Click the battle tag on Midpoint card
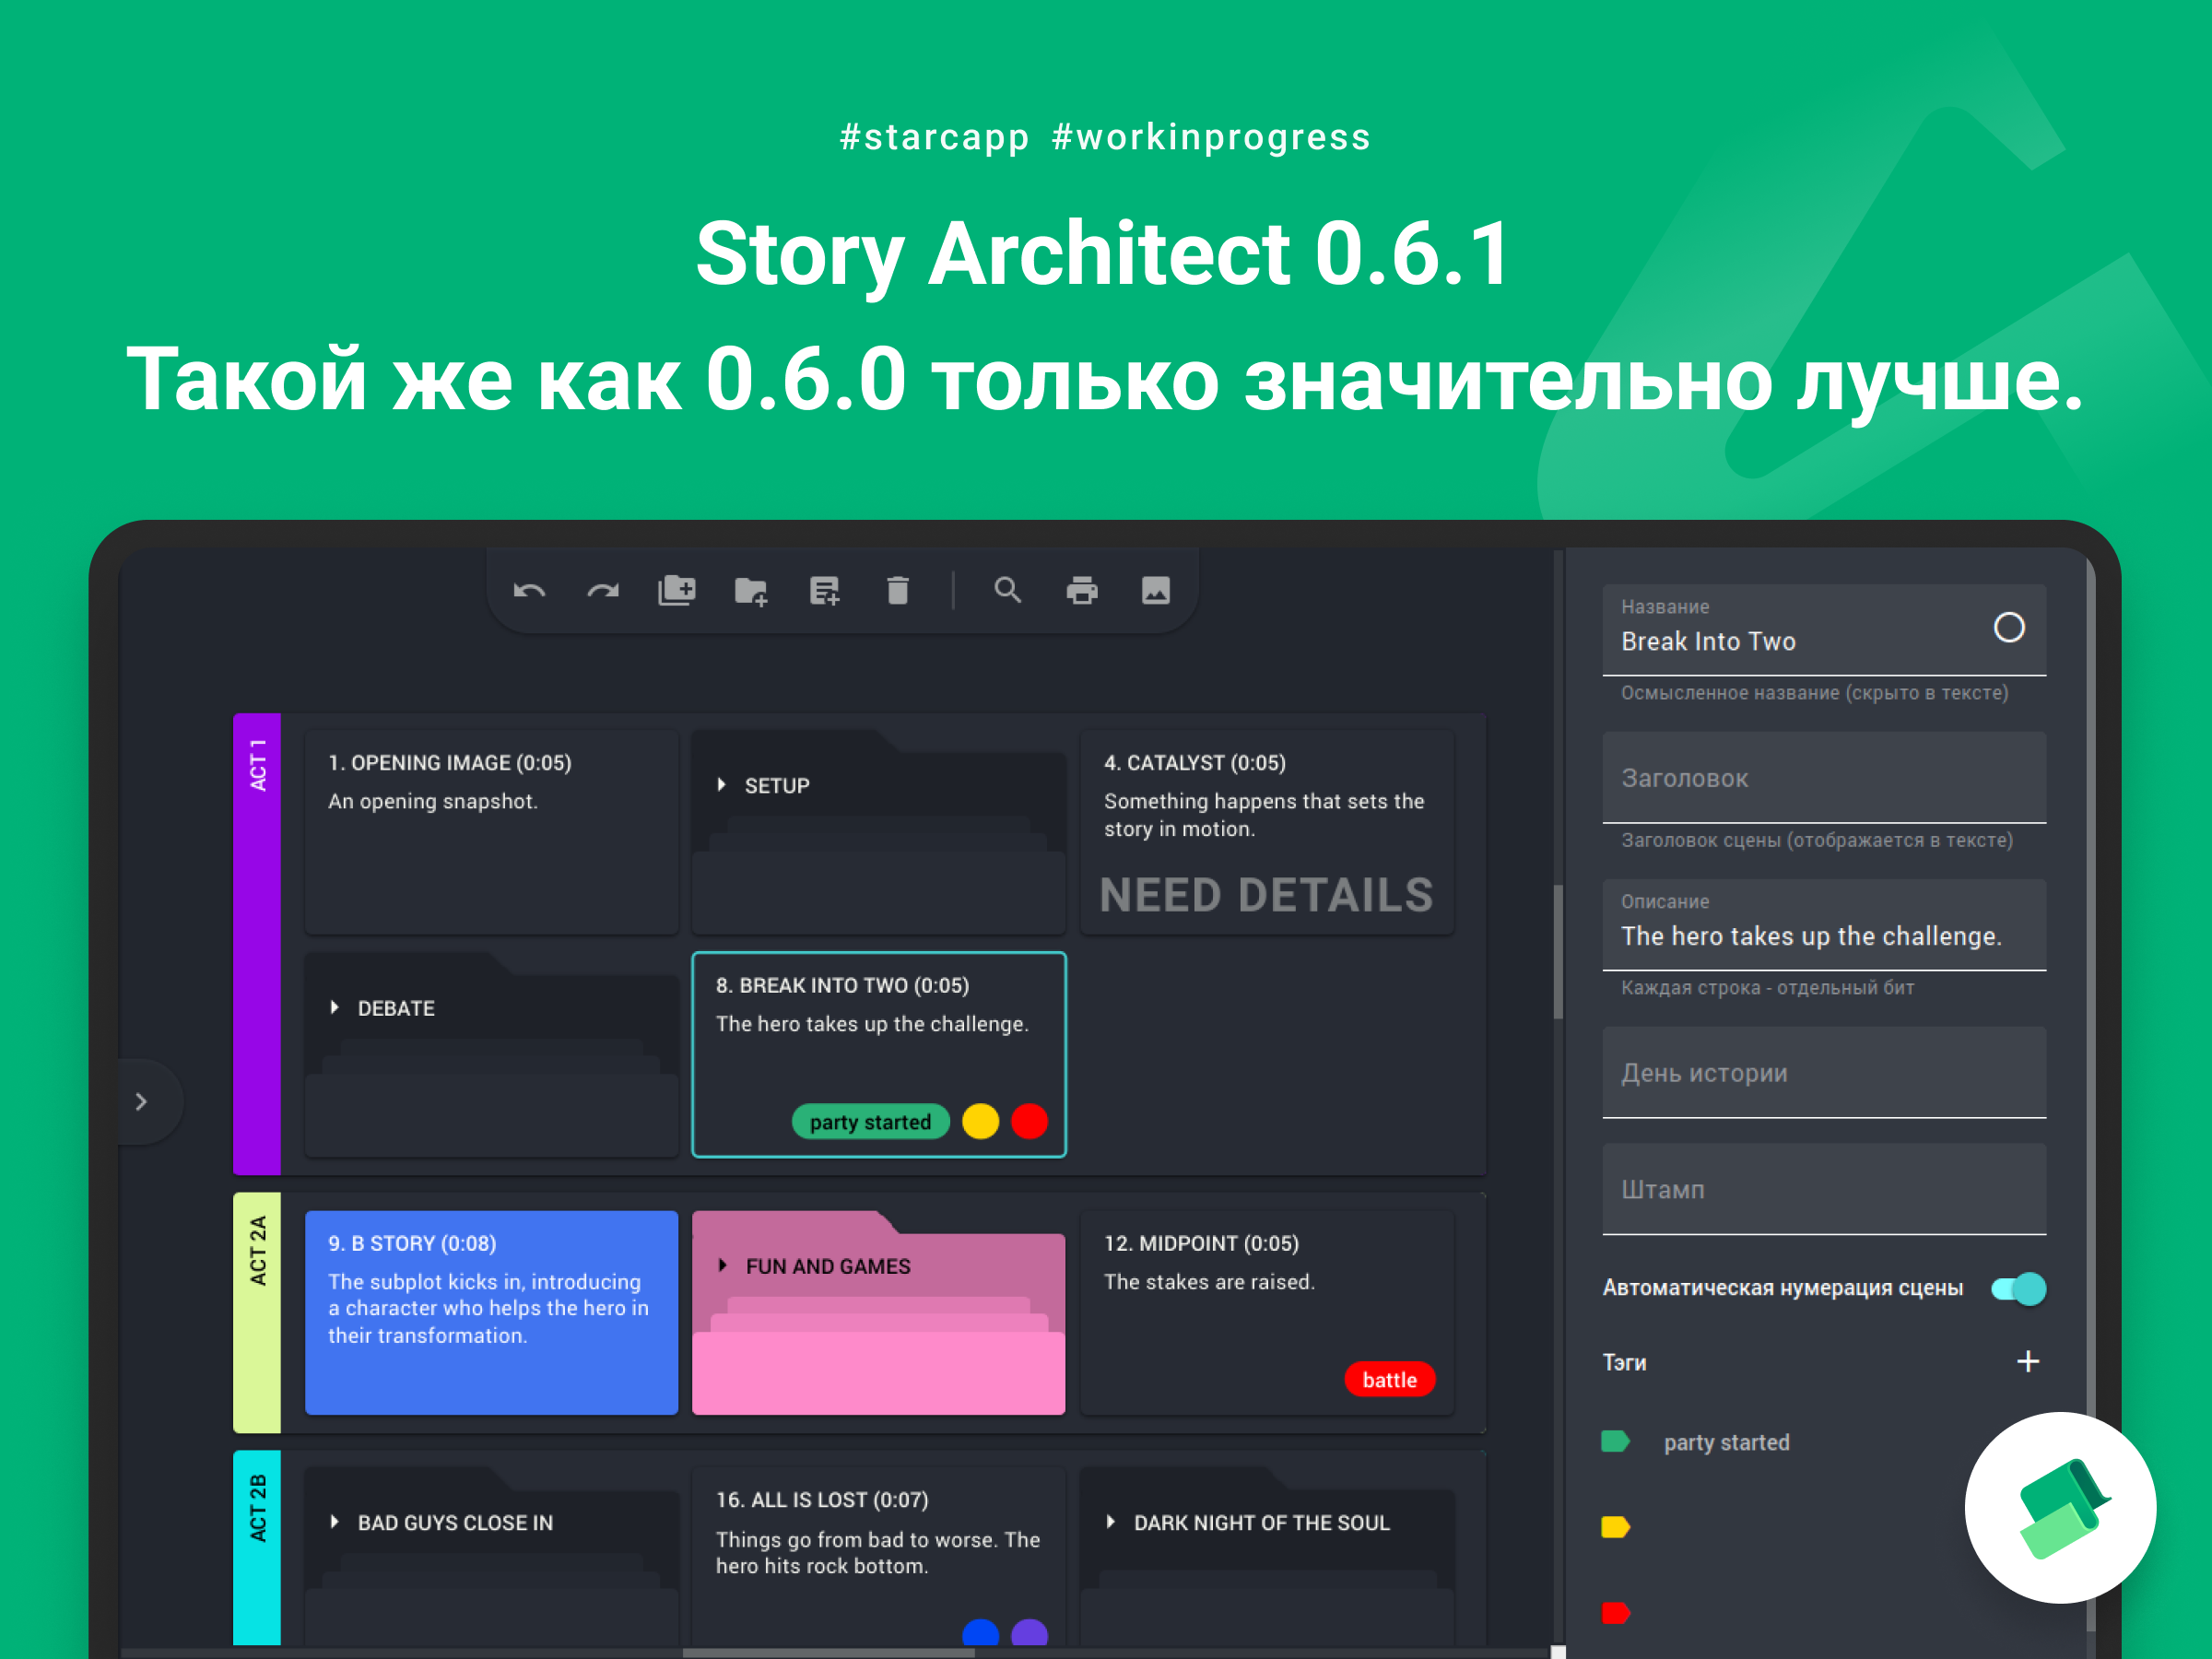 click(1389, 1380)
